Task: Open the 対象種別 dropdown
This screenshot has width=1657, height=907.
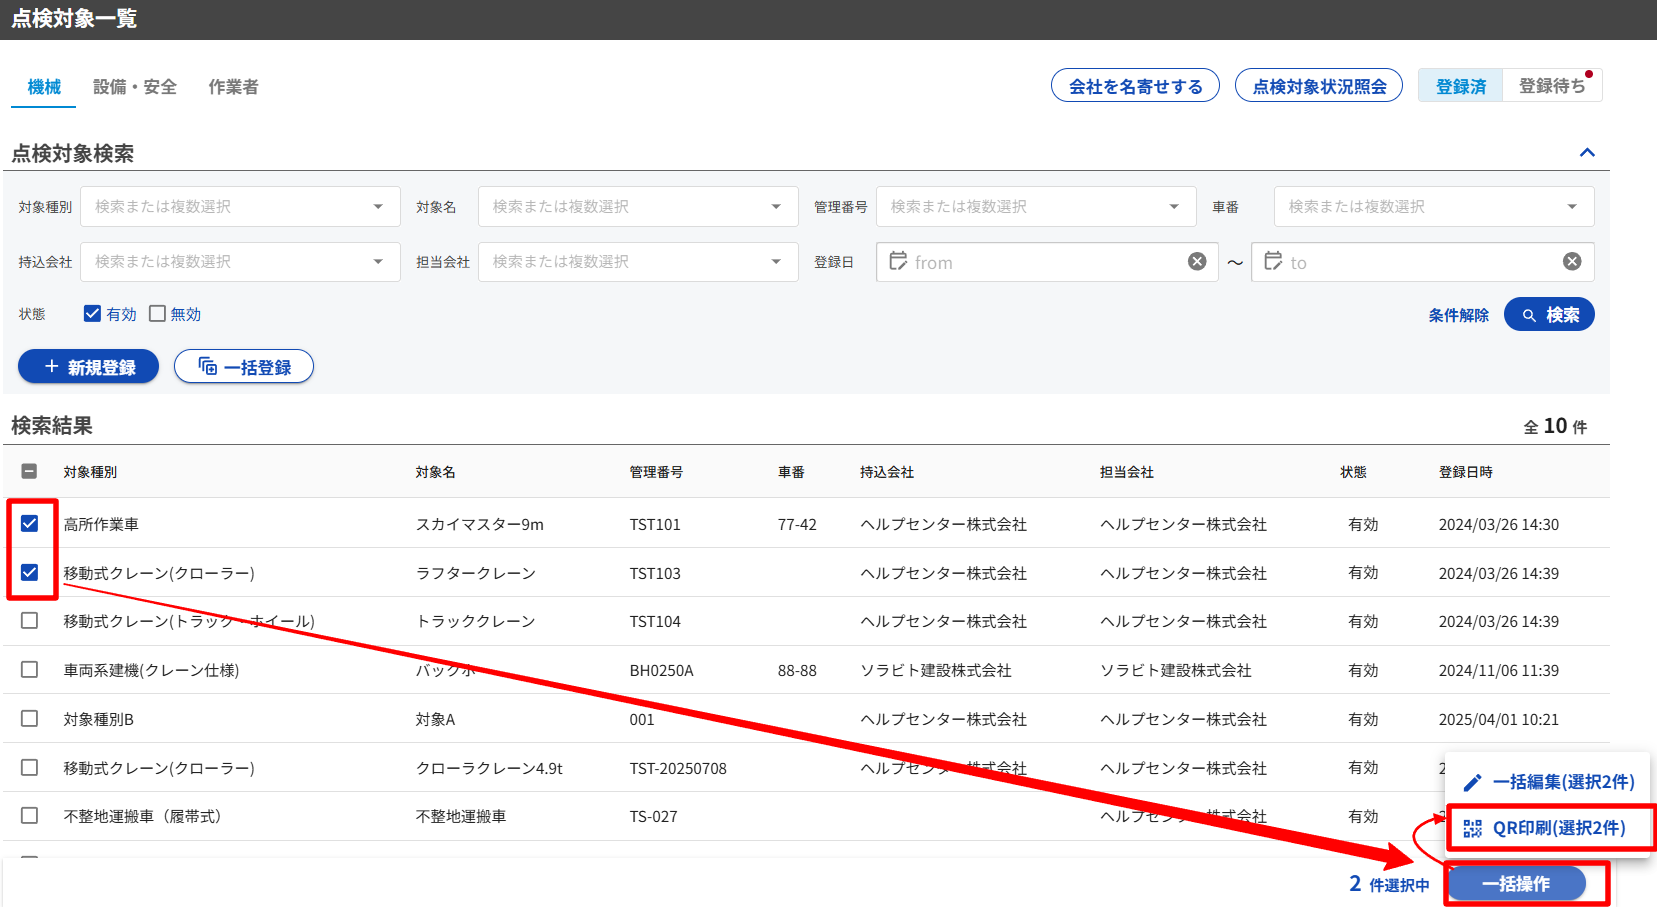Action: click(x=240, y=207)
